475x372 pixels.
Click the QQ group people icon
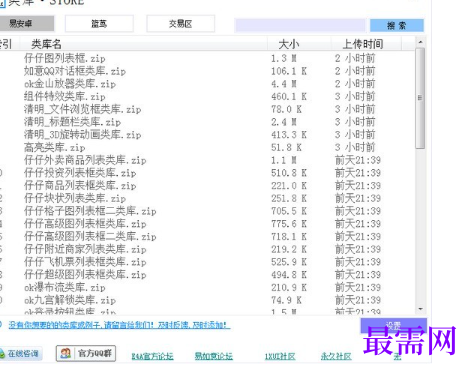point(66,353)
